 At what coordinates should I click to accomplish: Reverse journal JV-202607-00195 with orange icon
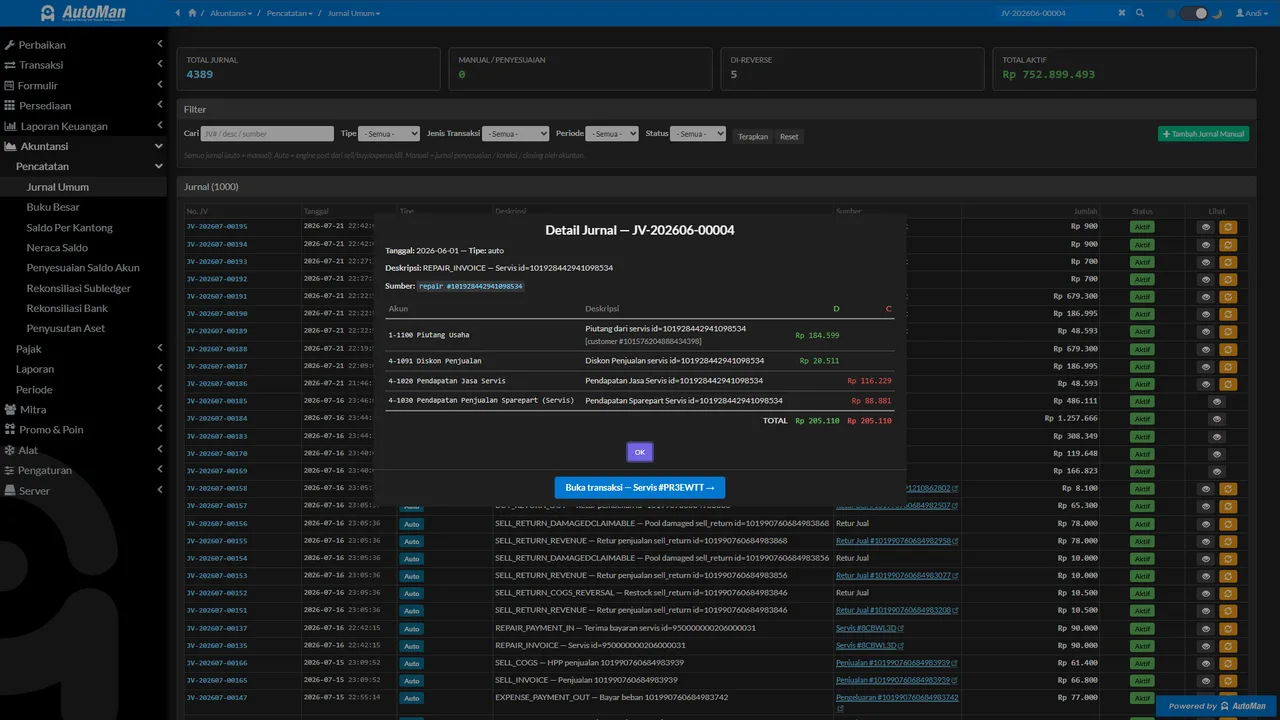pyautogui.click(x=1228, y=227)
